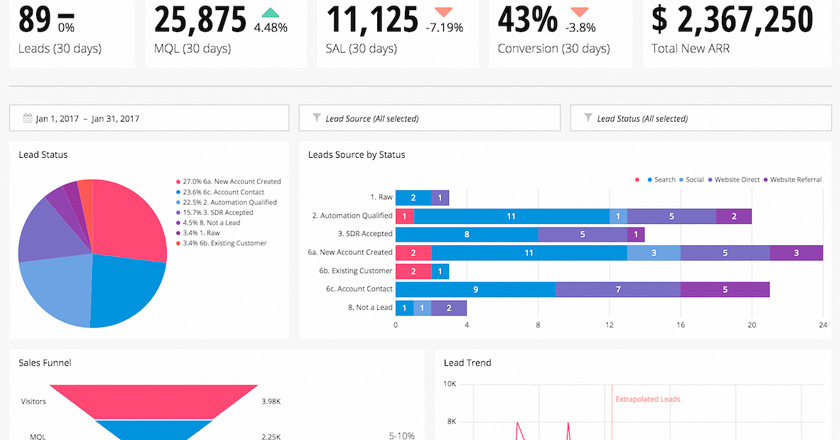The image size is (840, 440).
Task: Toggle the Website Referral series in legend
Action: coord(792,180)
